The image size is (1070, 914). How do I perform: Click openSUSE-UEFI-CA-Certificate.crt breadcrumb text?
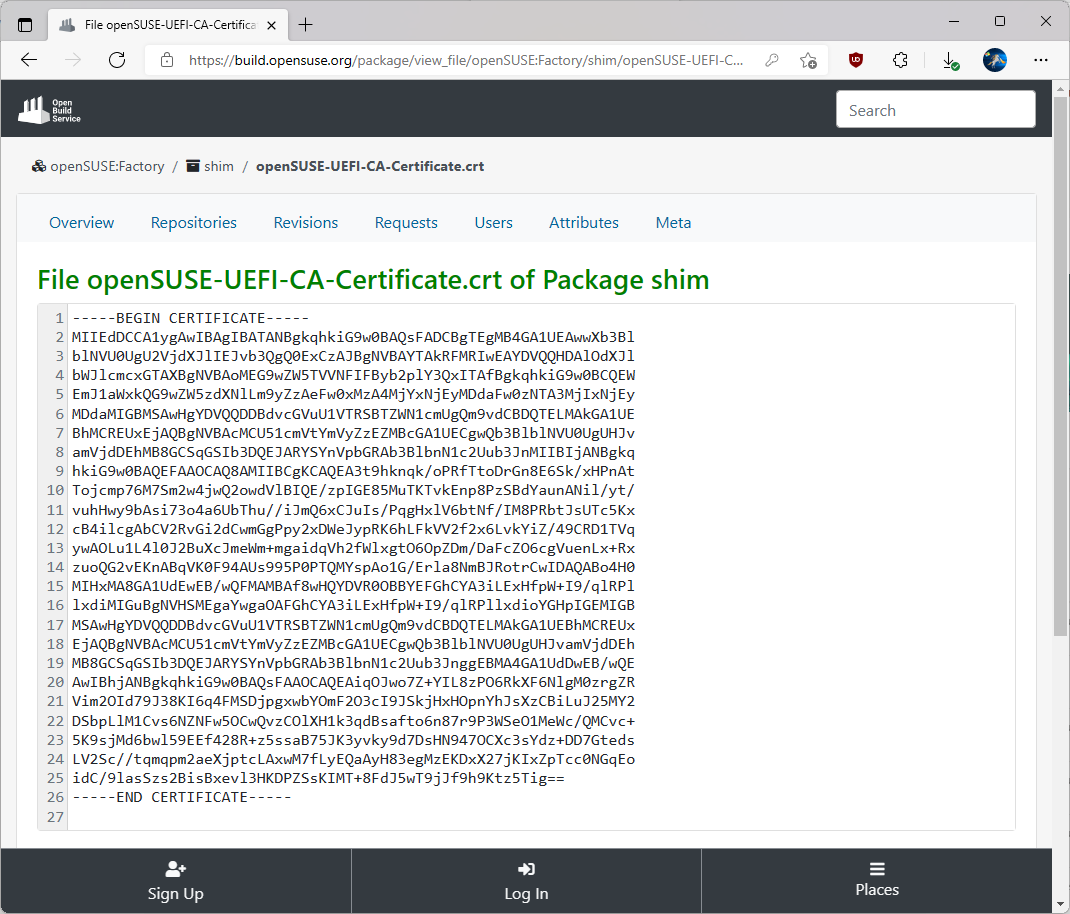coord(370,166)
